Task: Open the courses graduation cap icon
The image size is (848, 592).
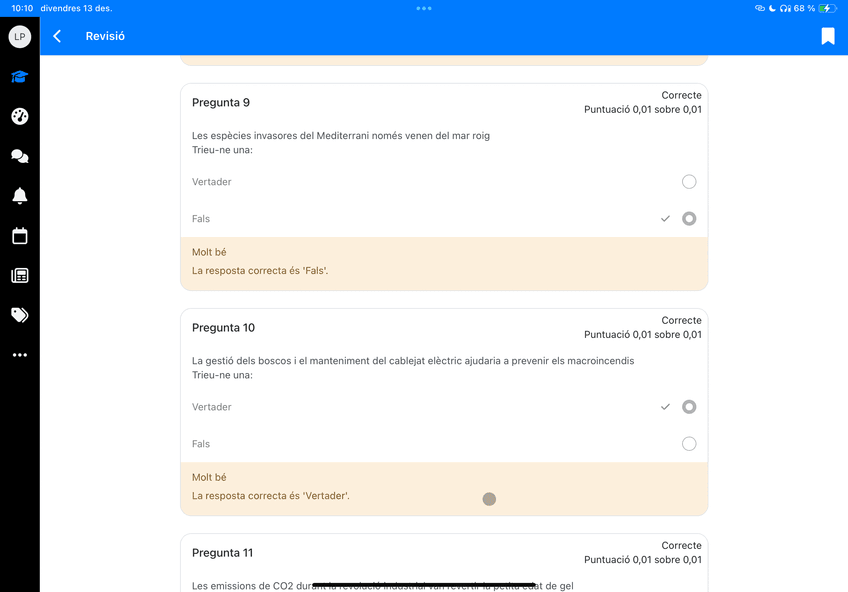Action: point(20,77)
